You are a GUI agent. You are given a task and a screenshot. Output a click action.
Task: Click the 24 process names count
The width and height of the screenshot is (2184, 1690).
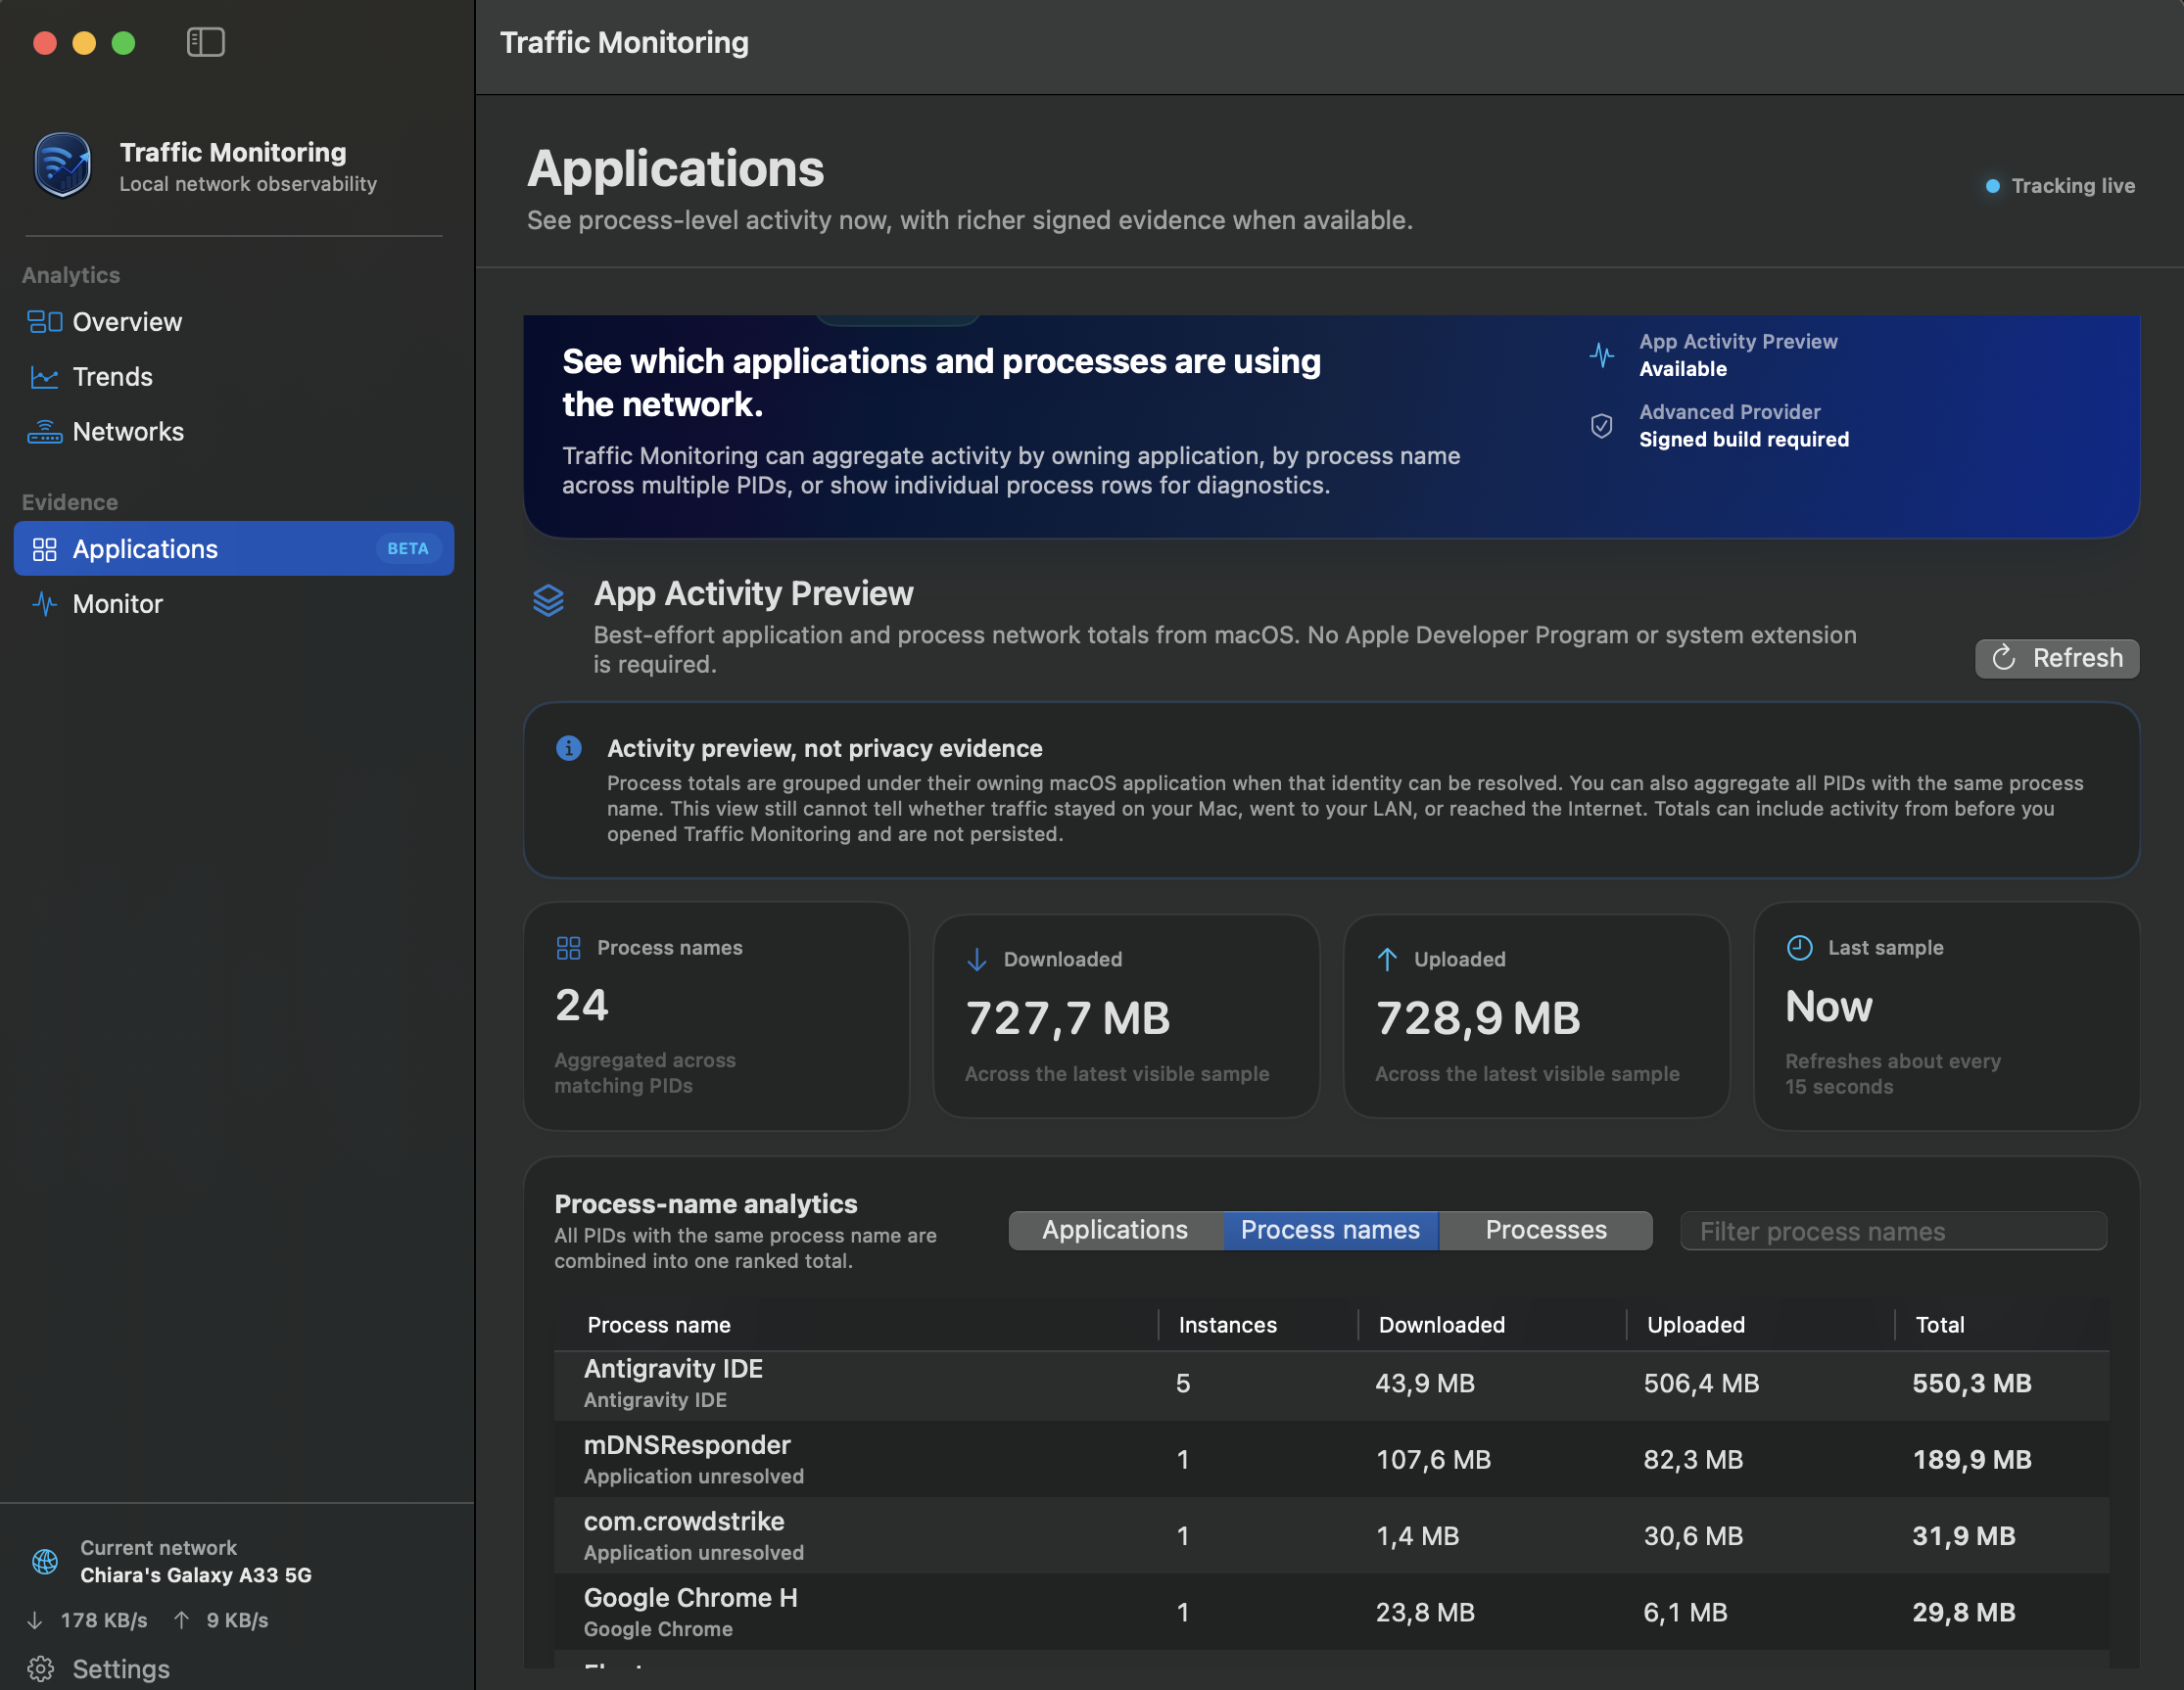[x=581, y=1006]
